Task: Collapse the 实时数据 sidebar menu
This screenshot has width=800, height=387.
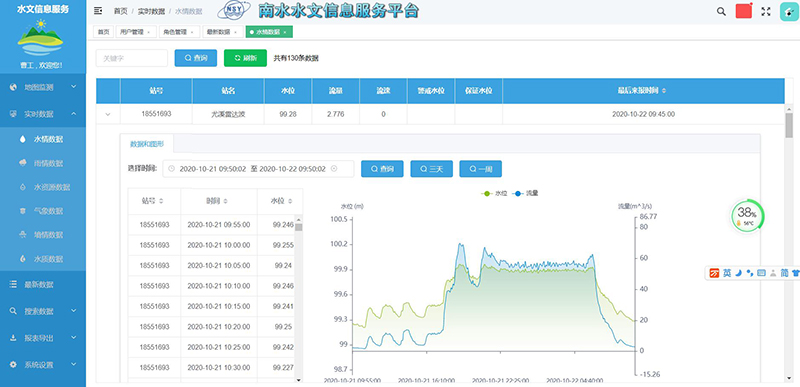Action: [x=43, y=114]
